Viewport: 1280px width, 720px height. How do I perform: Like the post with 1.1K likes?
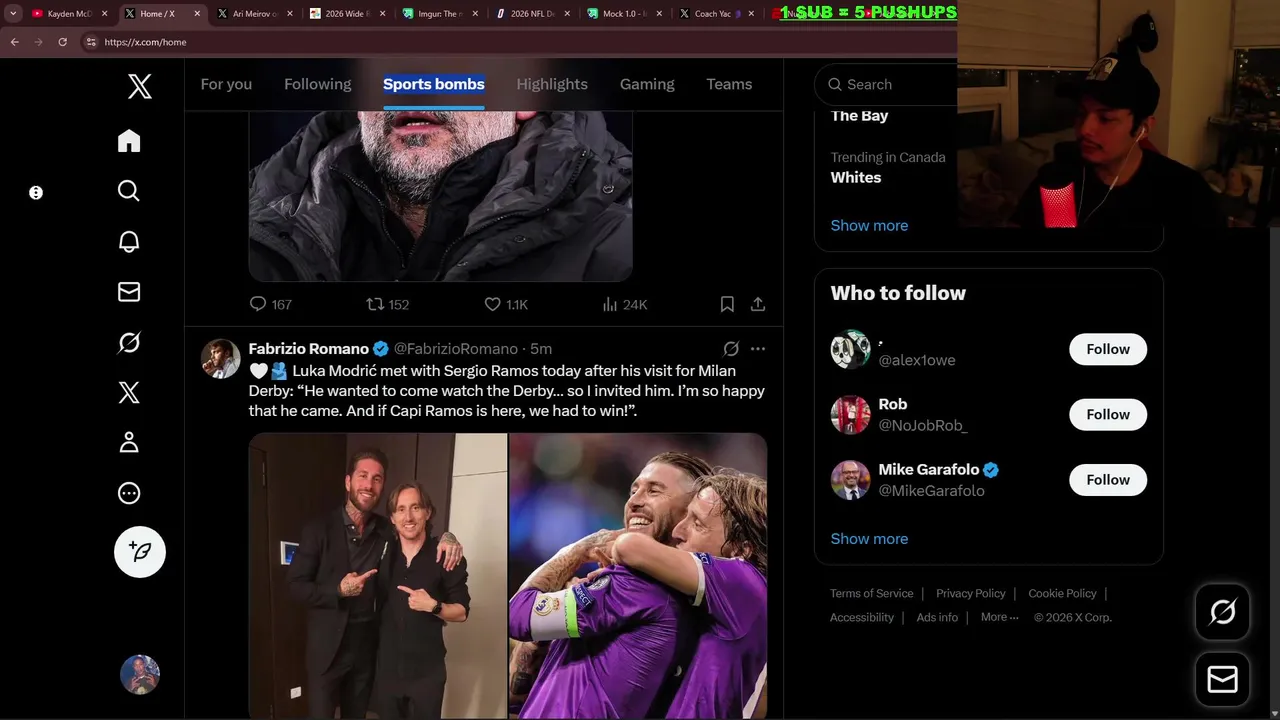(x=506, y=304)
